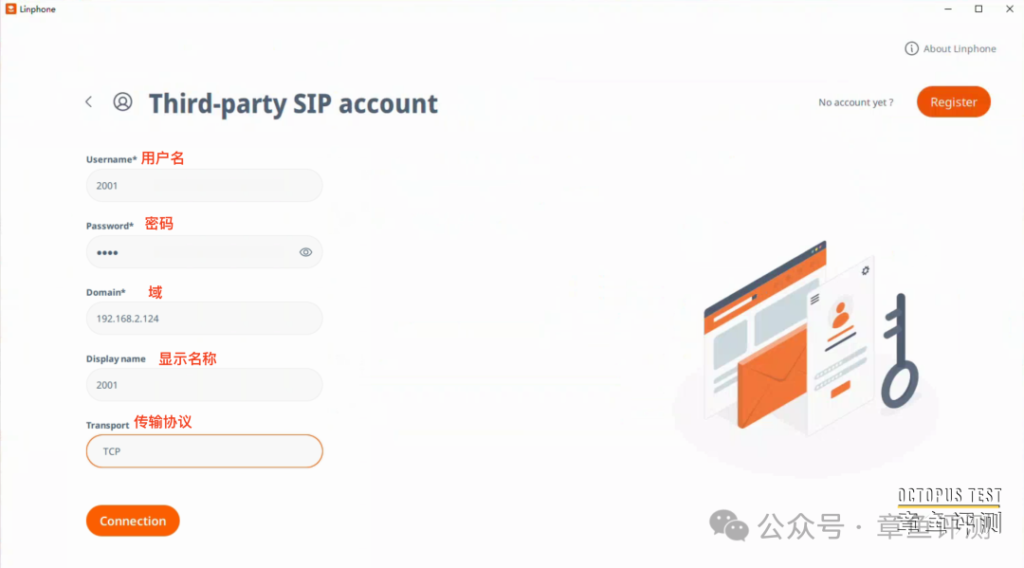1024x568 pixels.
Task: Select the Domain field with 192.168.2.124
Action: (x=204, y=318)
